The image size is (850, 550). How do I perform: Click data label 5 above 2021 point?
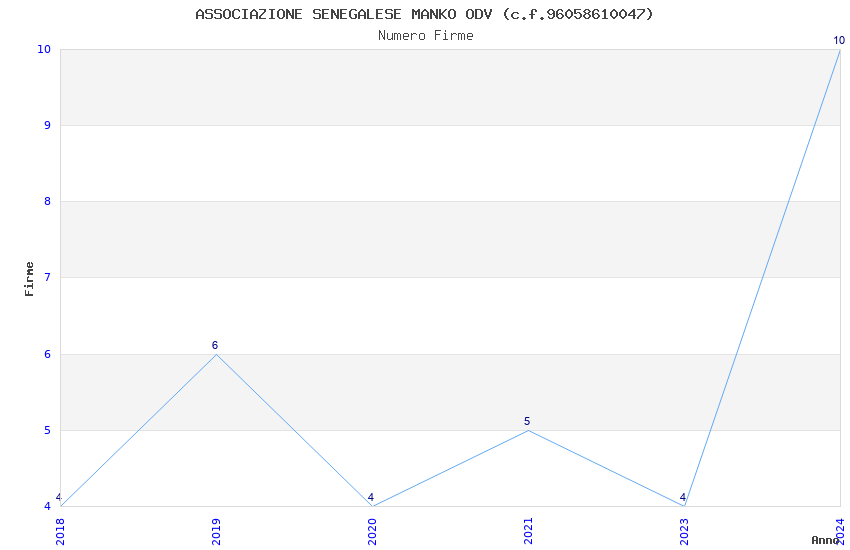[x=527, y=421]
